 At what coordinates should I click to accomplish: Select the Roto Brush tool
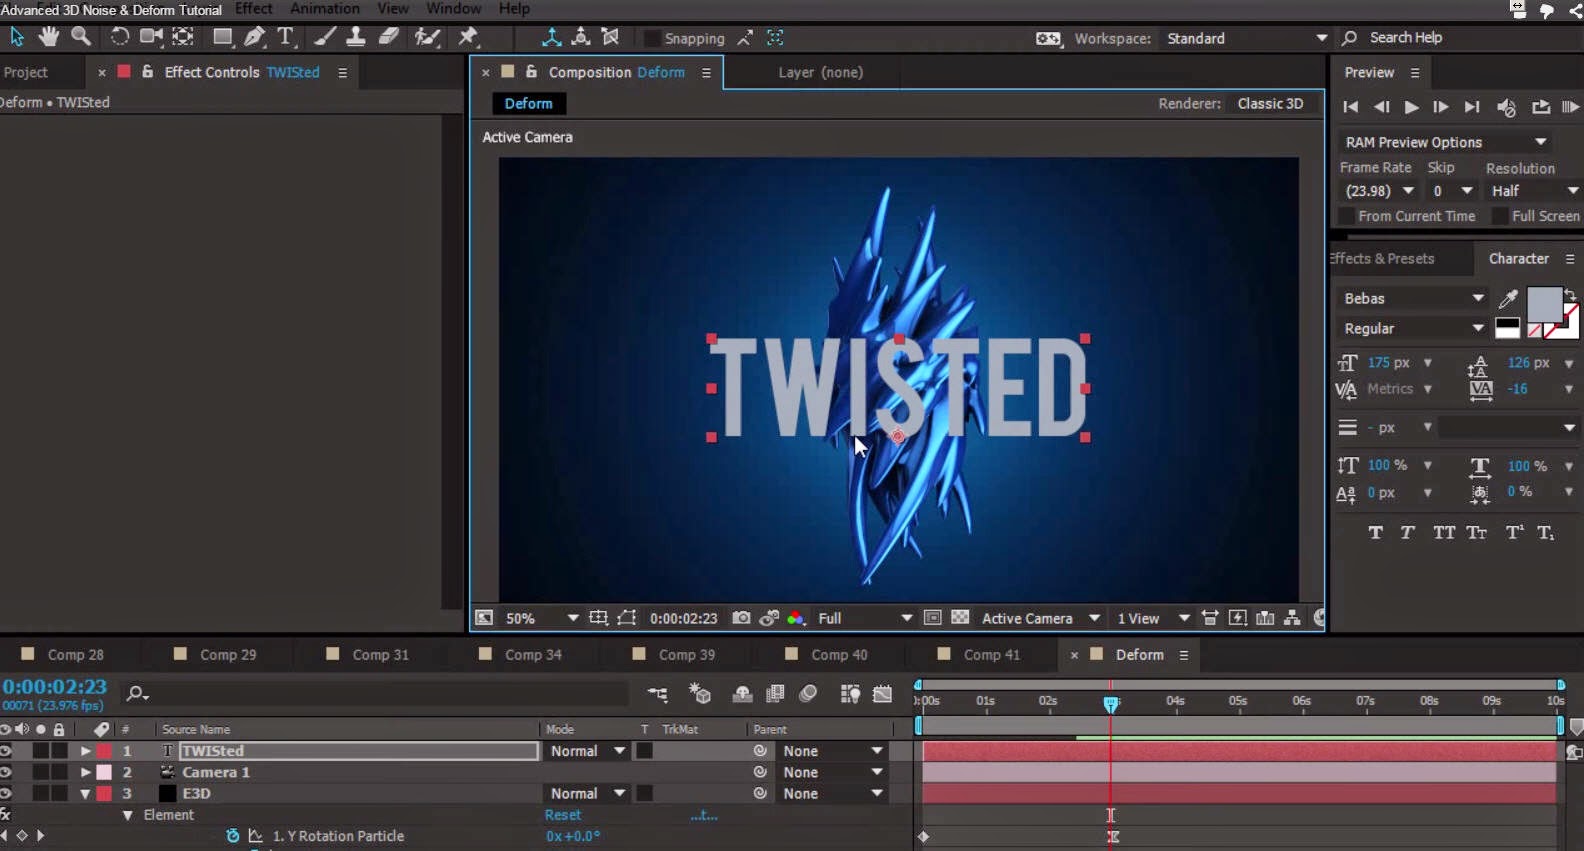(428, 37)
